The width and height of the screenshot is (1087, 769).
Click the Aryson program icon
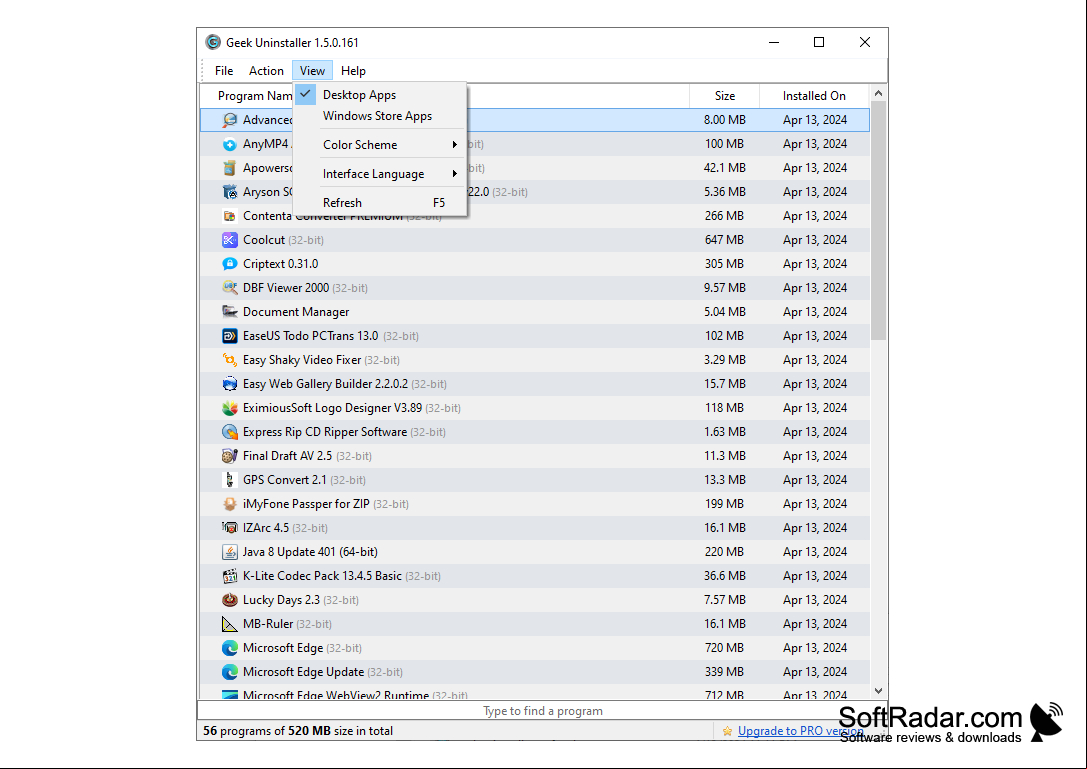(229, 192)
